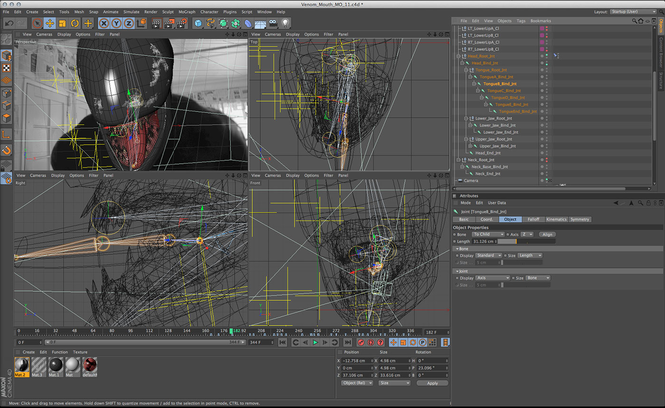Viewport: 665px width, 408px height.
Task: Collapse the Tongue_Root_Jnt tree node
Action: 466,70
